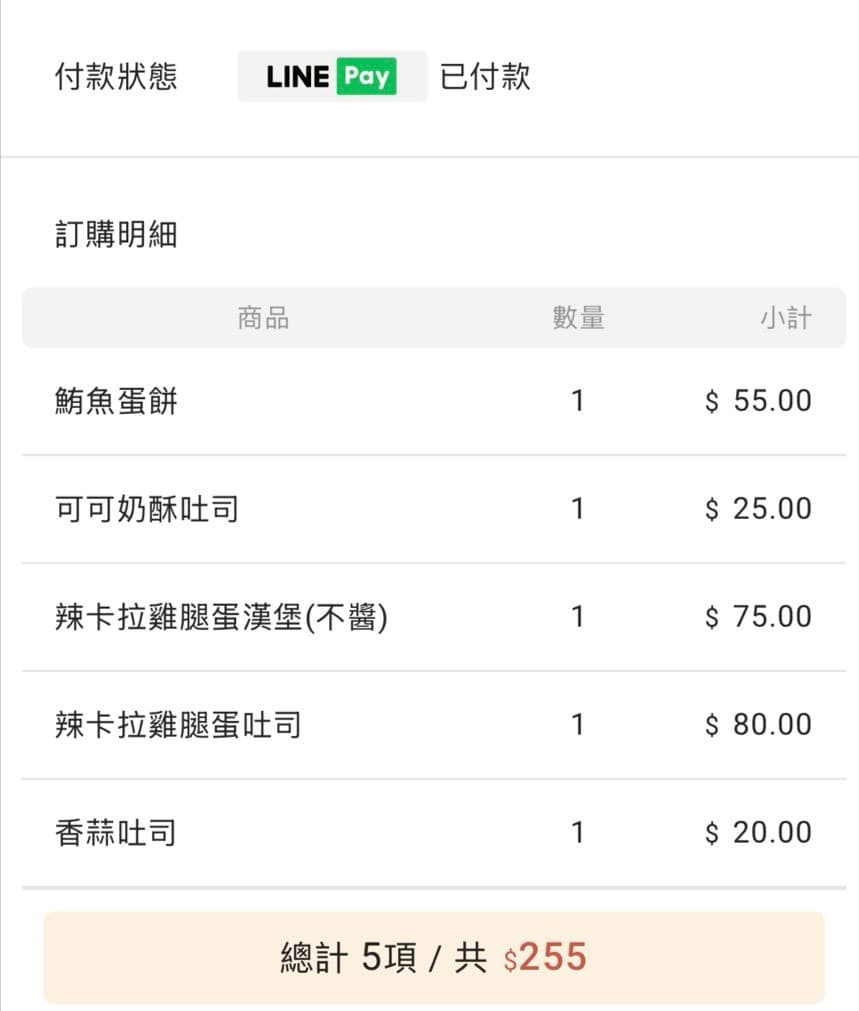Choose the 辣卡拉雞腿蛋吐司 item name
Screen dimensions: 859x1011
click(178, 725)
